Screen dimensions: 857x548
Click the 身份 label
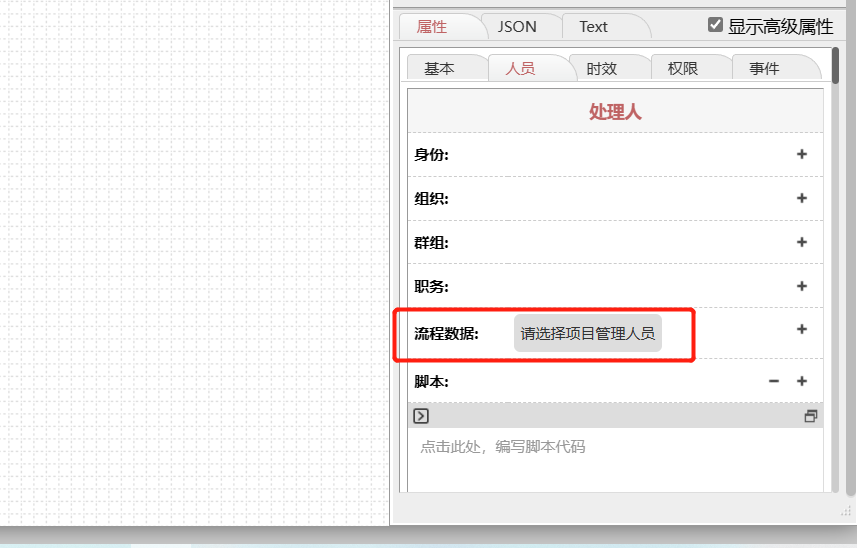(x=431, y=155)
